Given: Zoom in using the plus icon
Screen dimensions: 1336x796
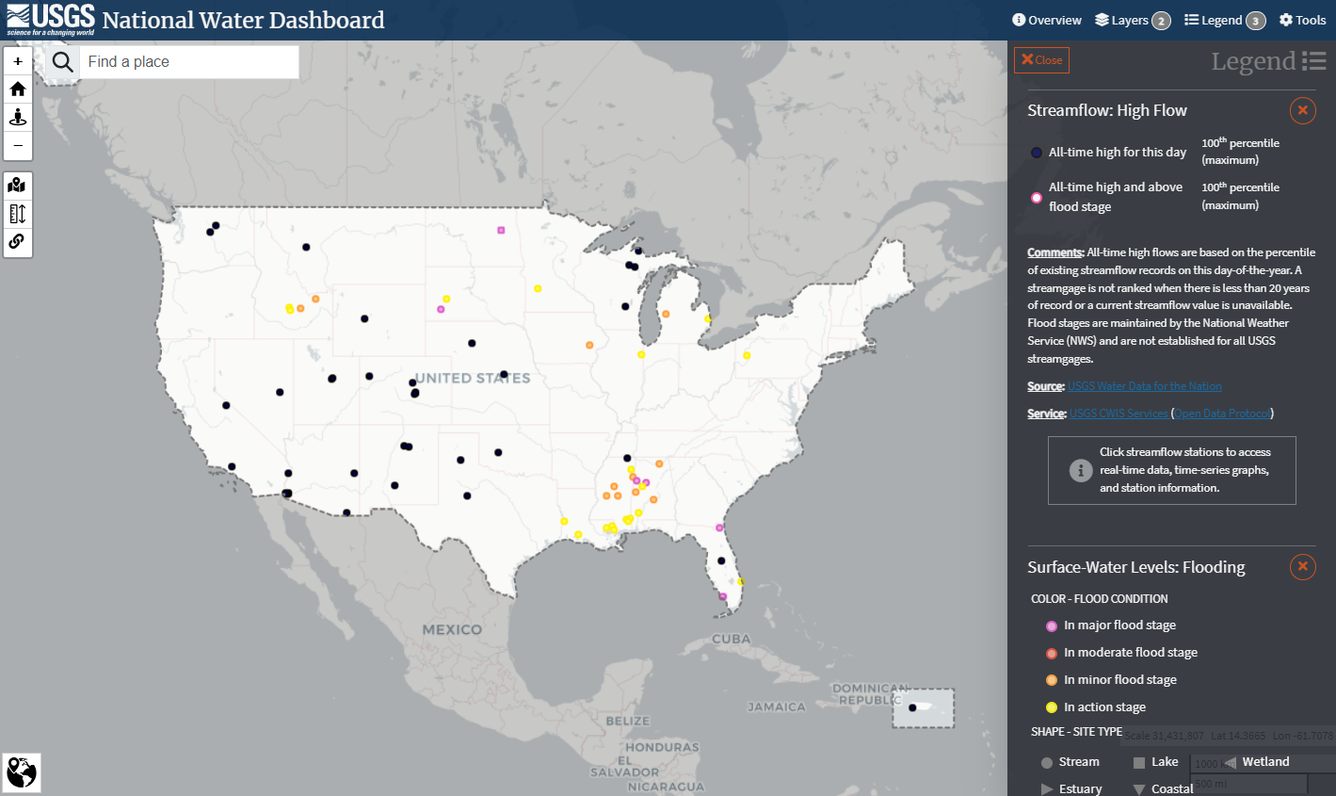Looking at the screenshot, I should (x=18, y=60).
